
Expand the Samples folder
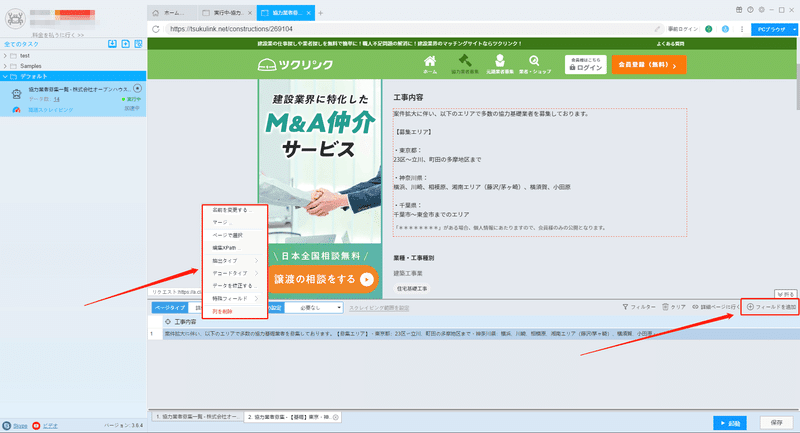coord(5,66)
